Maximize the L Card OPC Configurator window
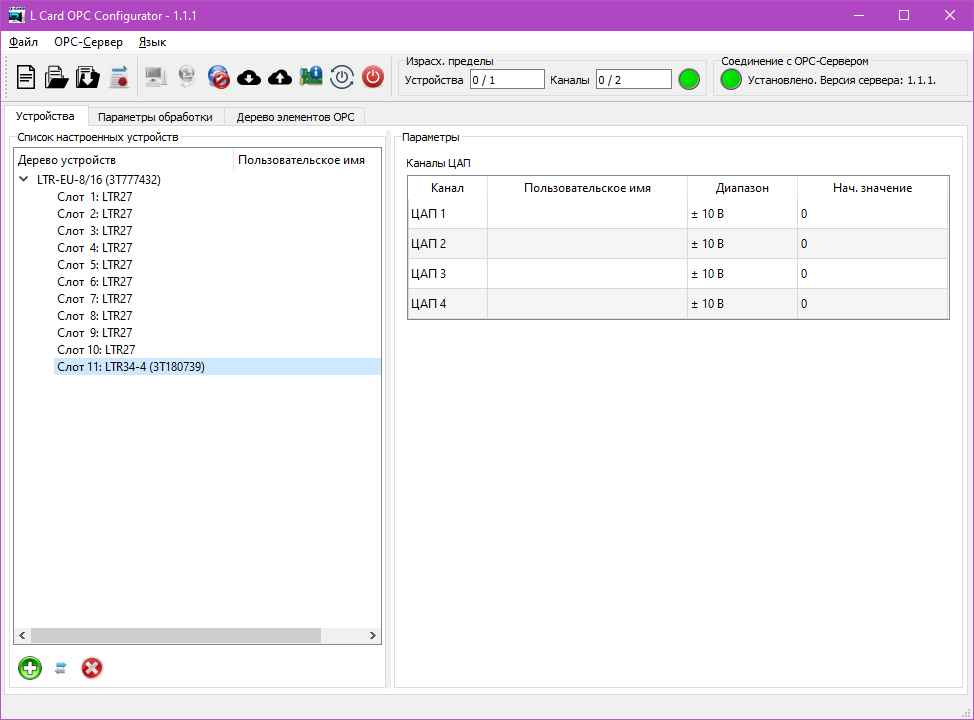Screen dimensions: 974x720 [x=904, y=16]
